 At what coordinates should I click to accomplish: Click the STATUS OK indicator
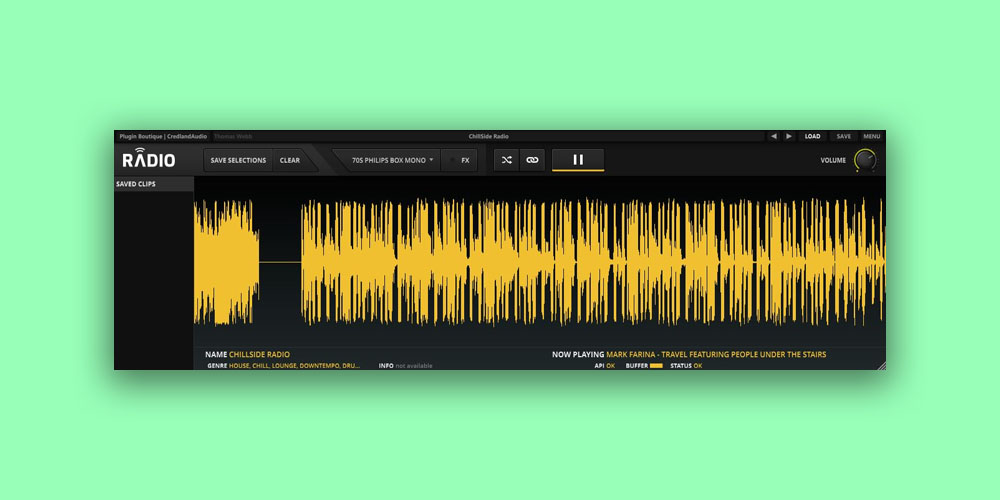[686, 366]
